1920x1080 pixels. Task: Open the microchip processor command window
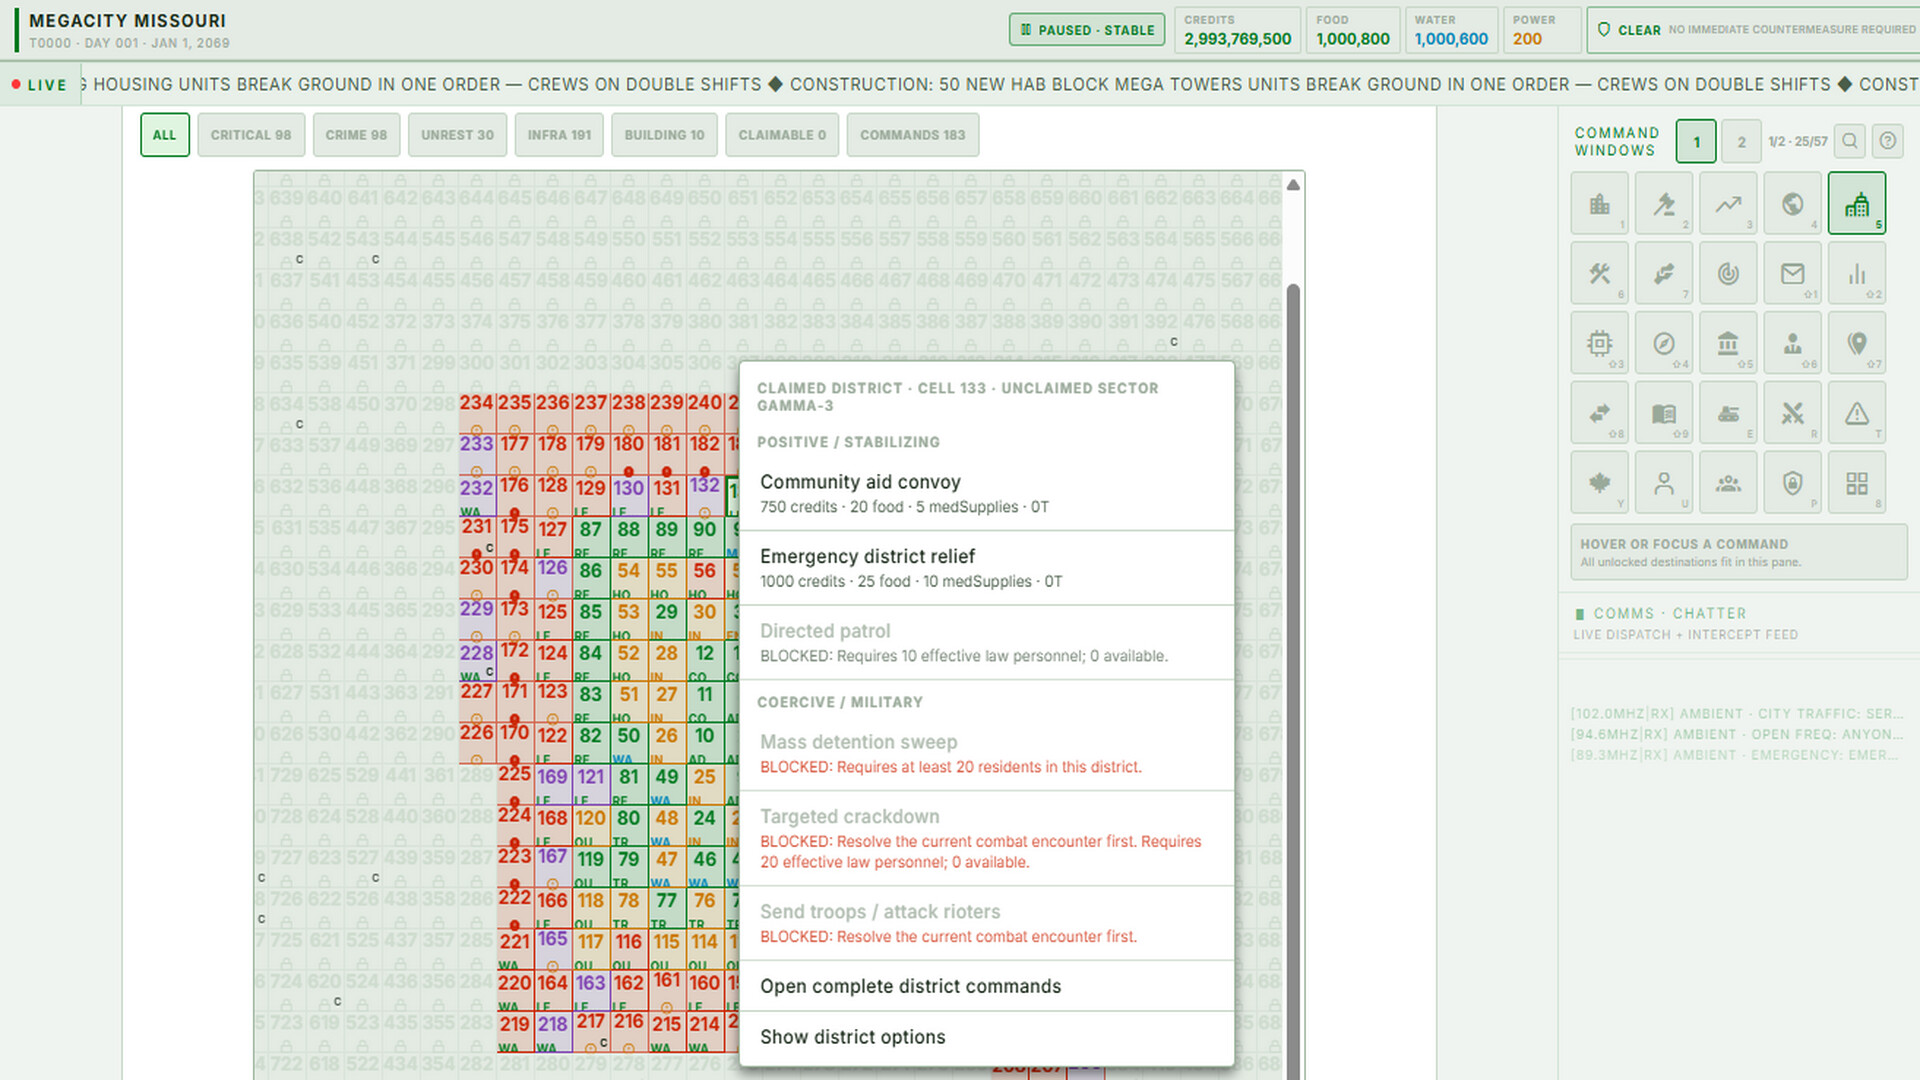(1600, 343)
